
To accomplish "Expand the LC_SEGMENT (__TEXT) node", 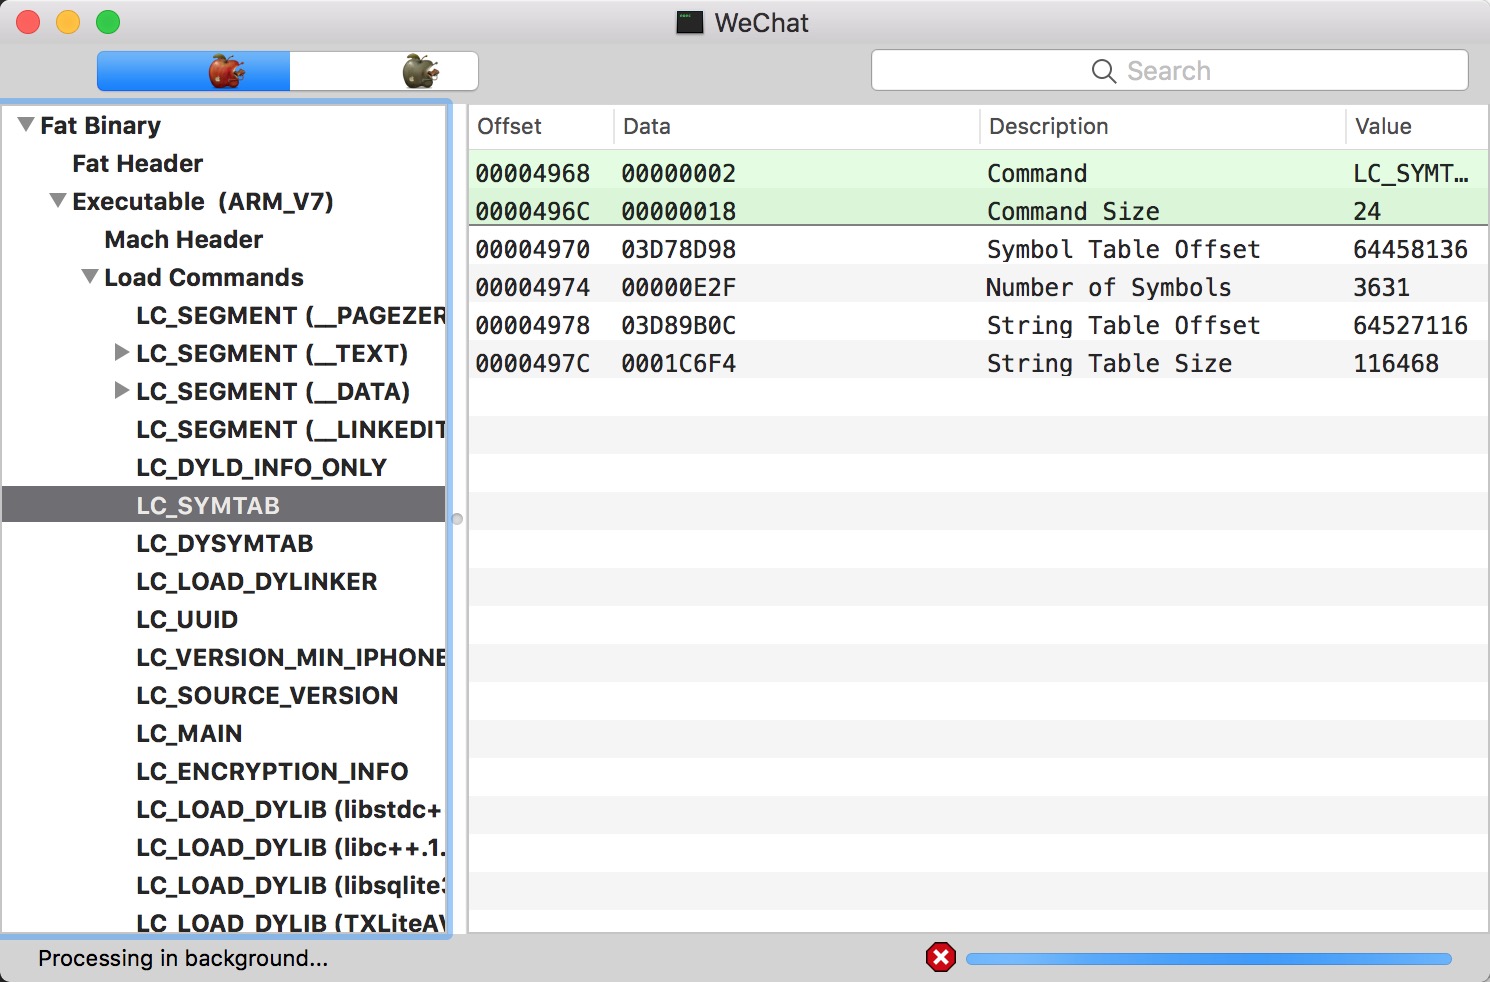I will 122,353.
